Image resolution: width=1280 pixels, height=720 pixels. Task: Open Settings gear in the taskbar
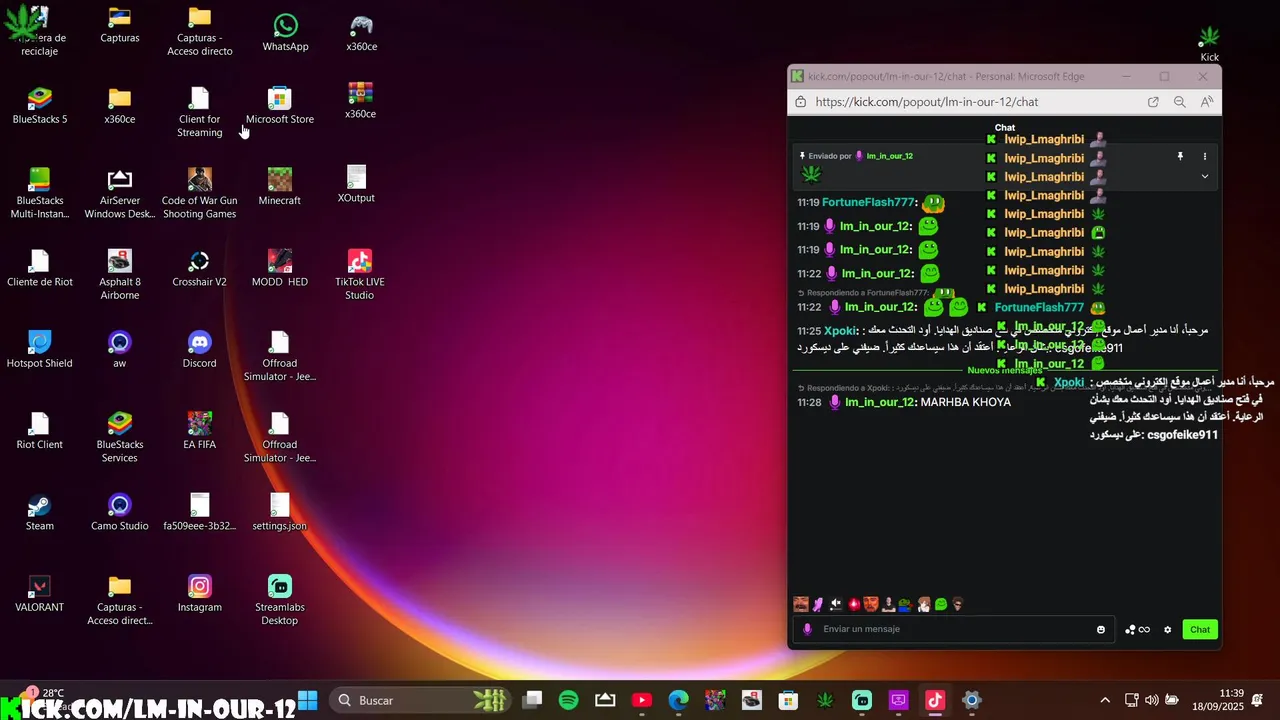(971, 700)
